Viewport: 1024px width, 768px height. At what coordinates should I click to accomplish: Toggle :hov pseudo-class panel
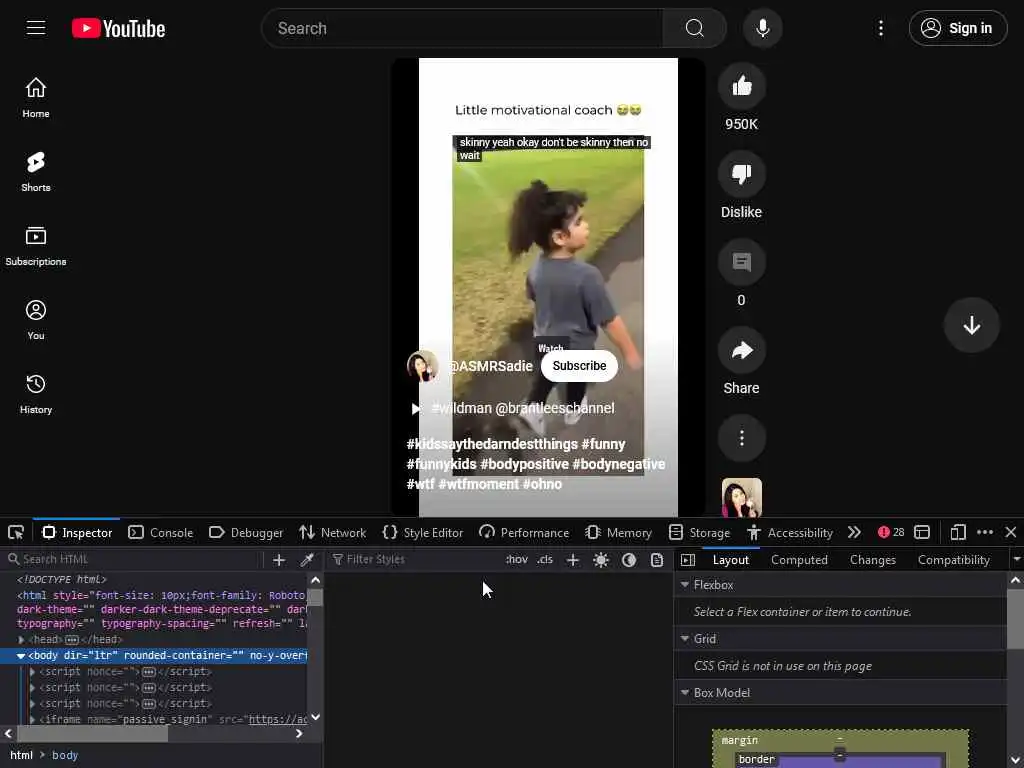tap(517, 560)
